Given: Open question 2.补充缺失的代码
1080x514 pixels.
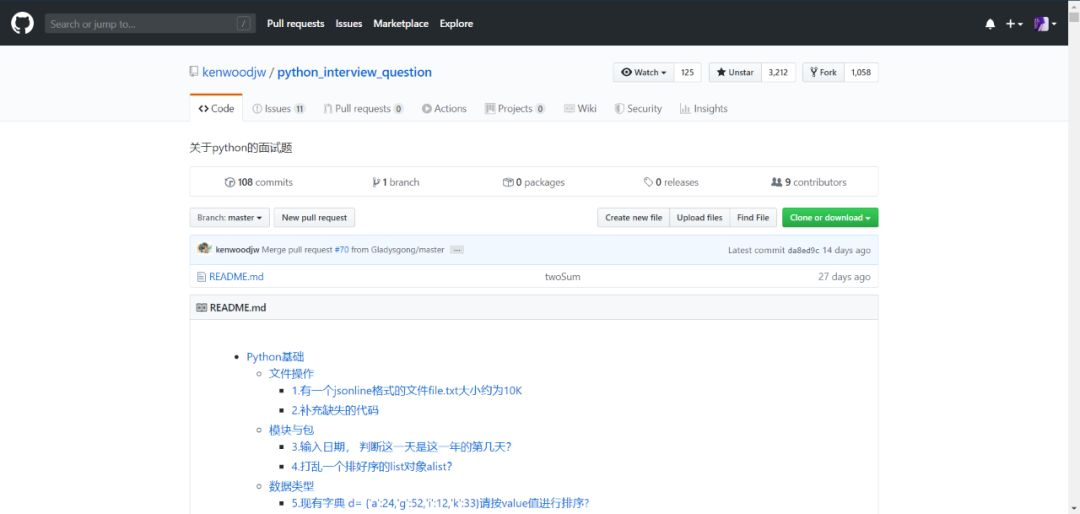Looking at the screenshot, I should pyautogui.click(x=335, y=411).
